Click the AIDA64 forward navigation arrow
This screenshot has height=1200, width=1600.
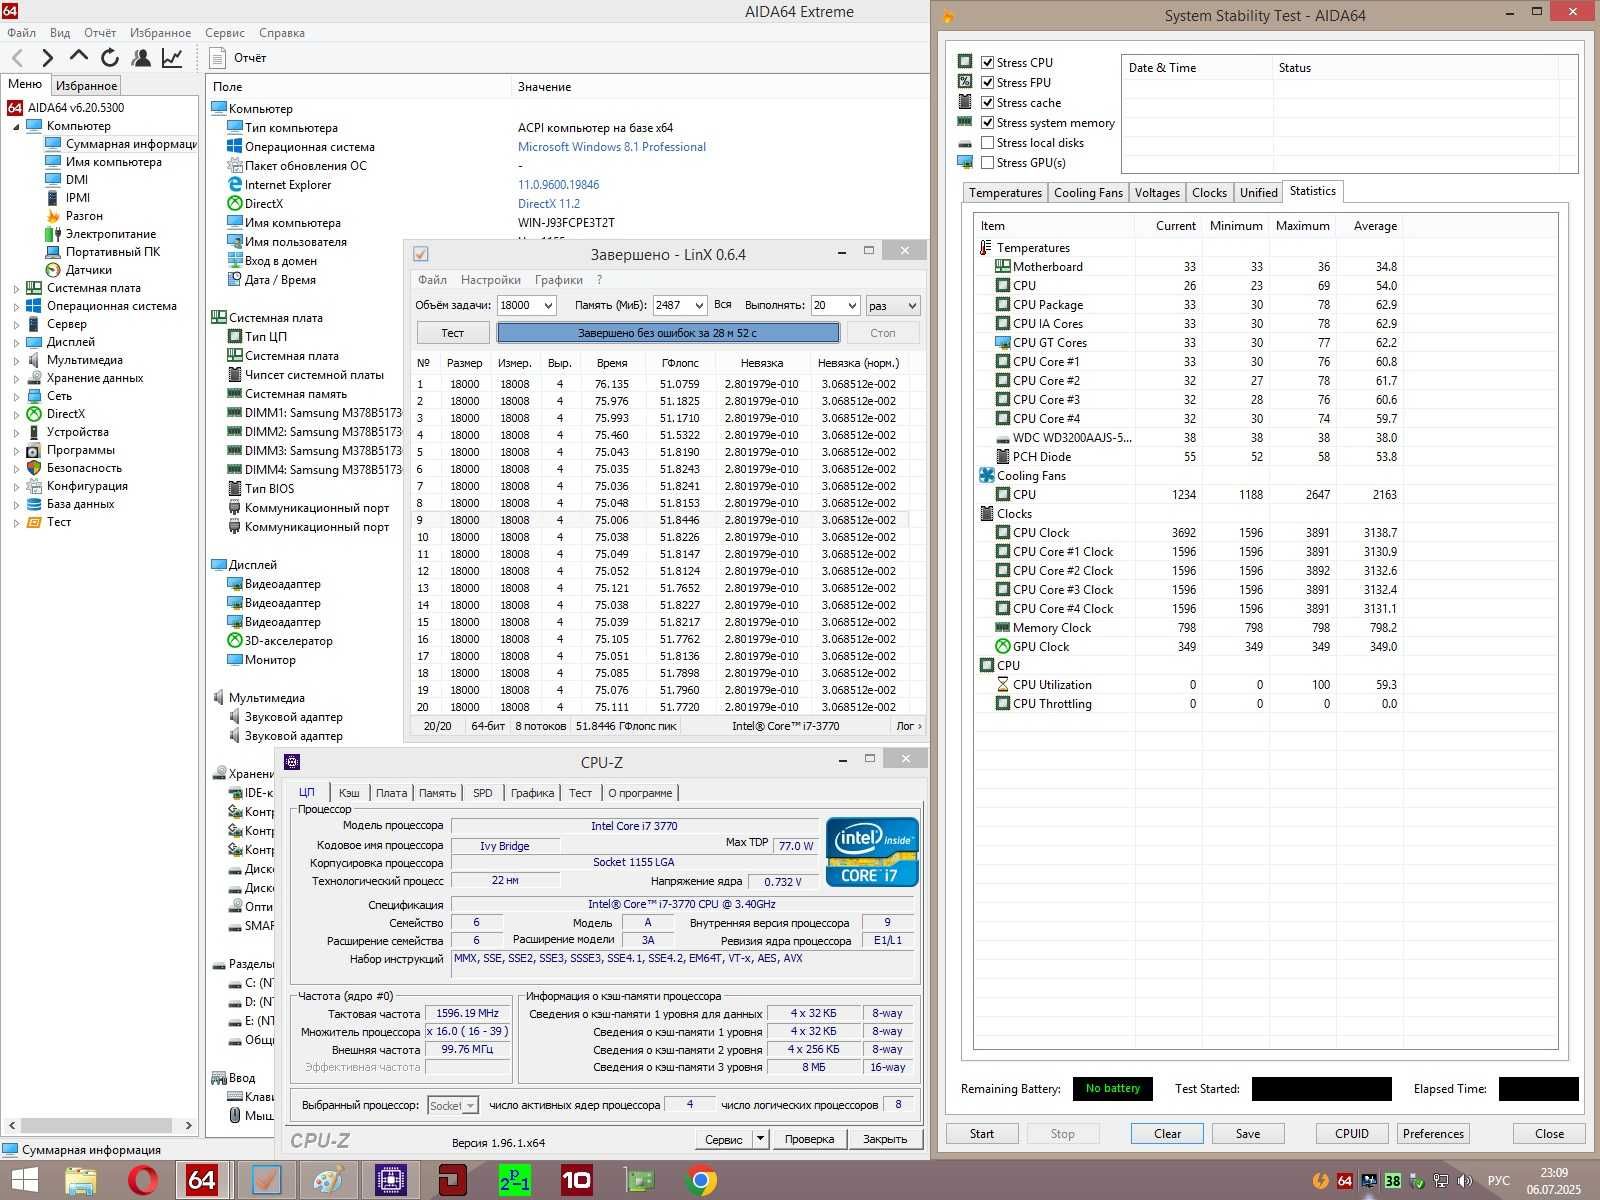tap(47, 58)
